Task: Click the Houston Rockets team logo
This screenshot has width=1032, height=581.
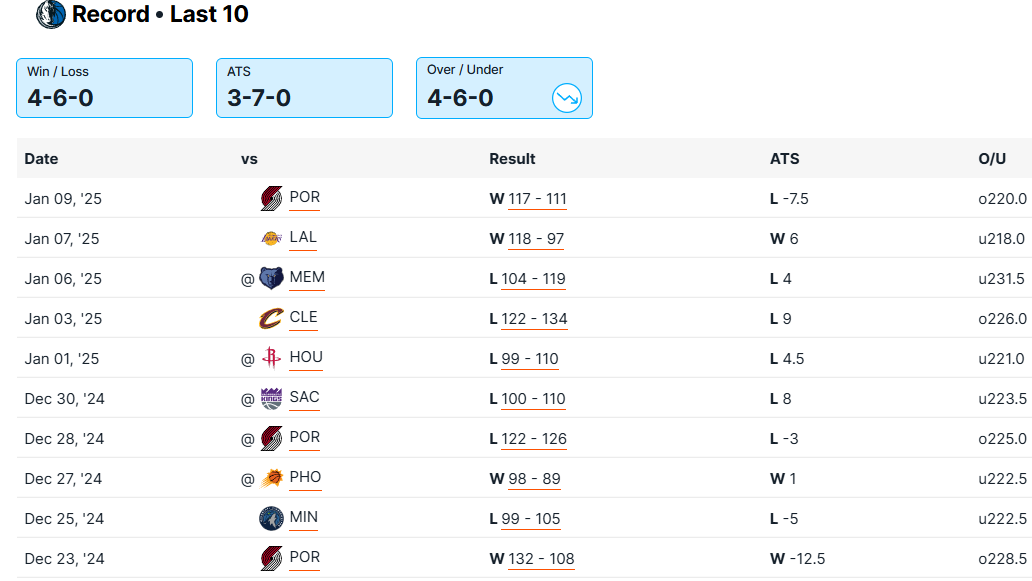Action: click(271, 358)
